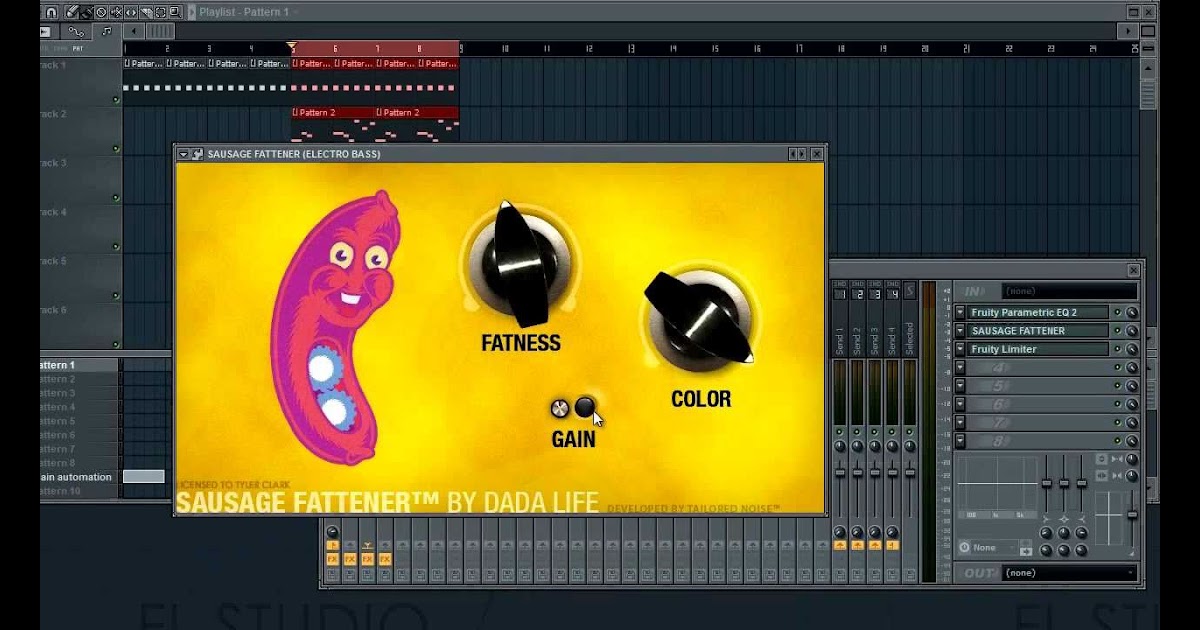Select the delete tool in Playlist toolbar
Image resolution: width=1200 pixels, height=630 pixels.
[x=101, y=12]
